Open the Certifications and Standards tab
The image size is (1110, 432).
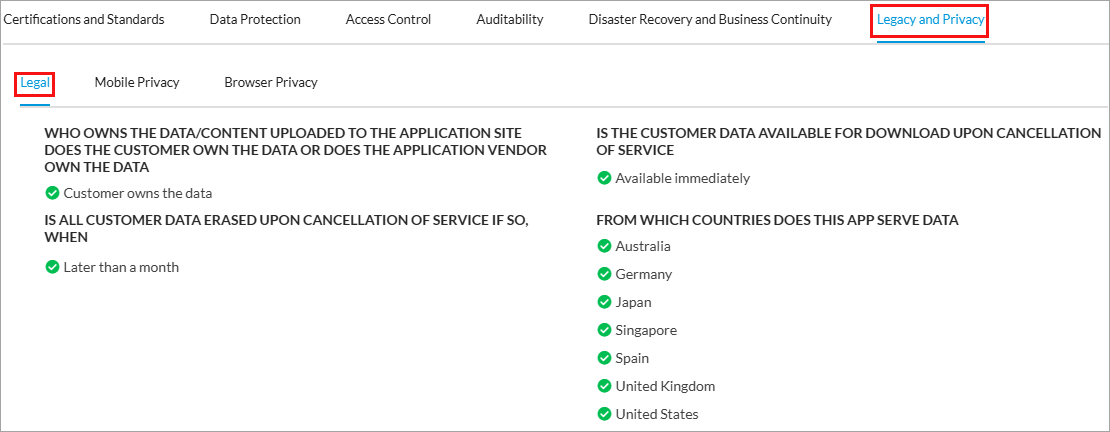(x=84, y=20)
